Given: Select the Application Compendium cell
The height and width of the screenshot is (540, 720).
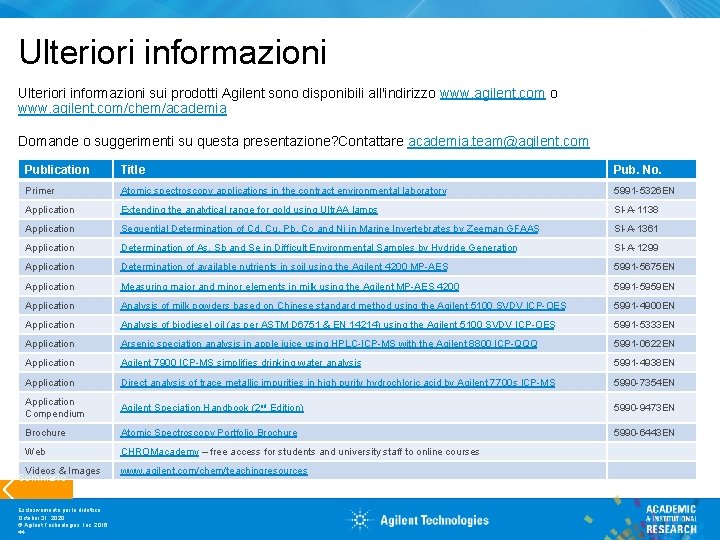Looking at the screenshot, I should pos(65,408).
